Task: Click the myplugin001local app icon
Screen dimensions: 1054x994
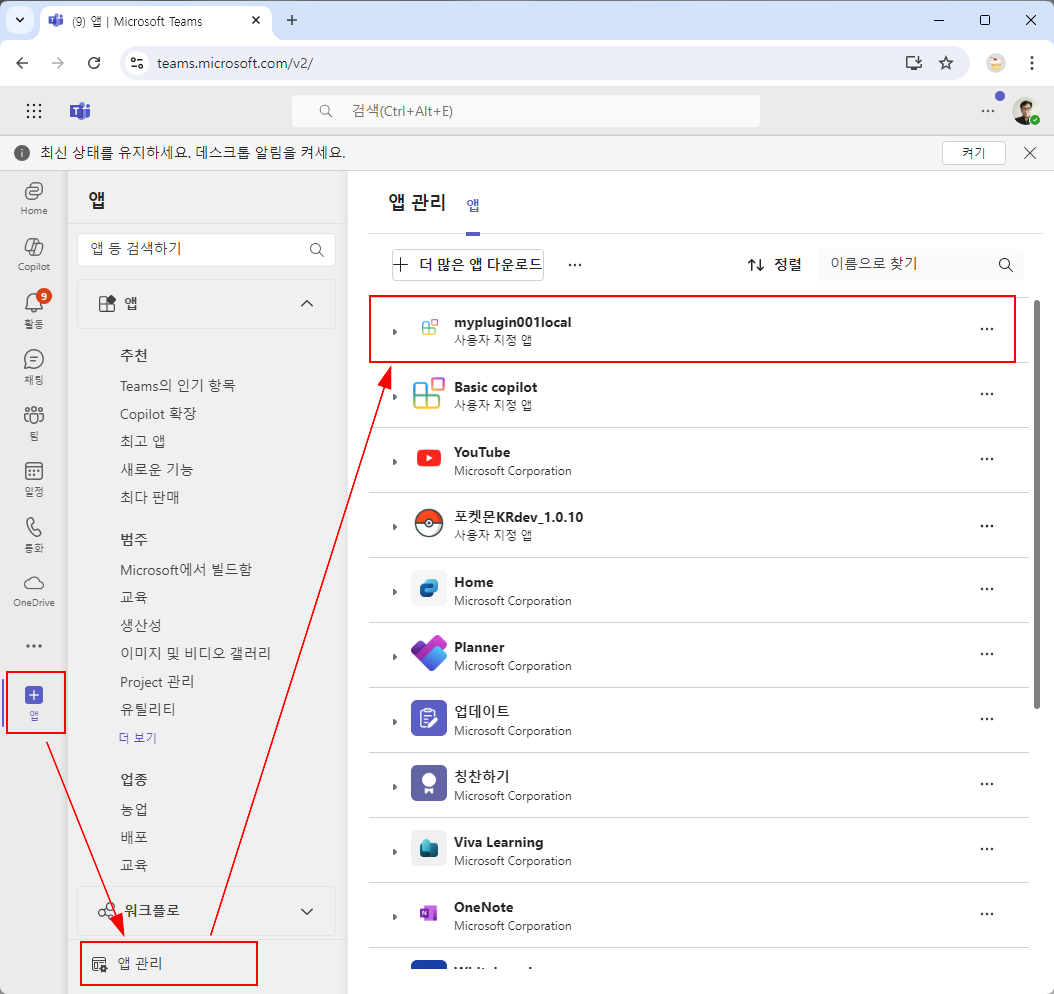Action: click(429, 329)
